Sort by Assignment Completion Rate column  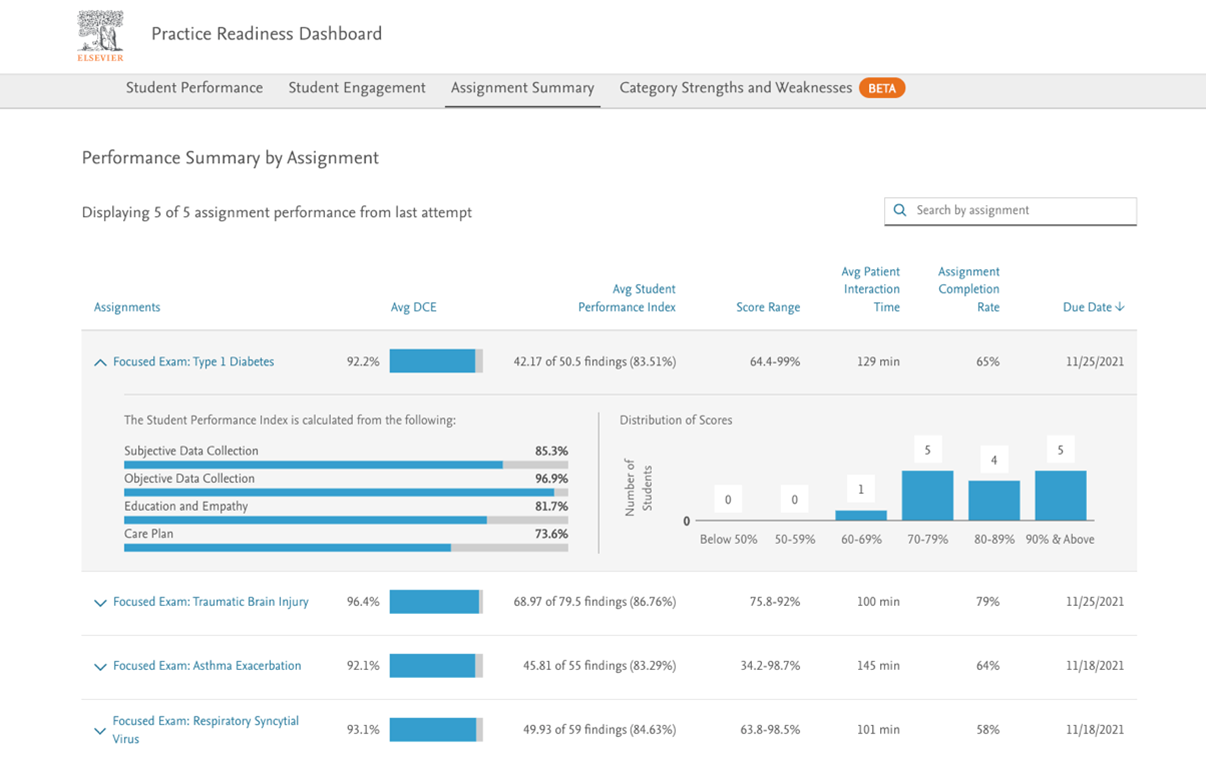pyautogui.click(x=968, y=289)
